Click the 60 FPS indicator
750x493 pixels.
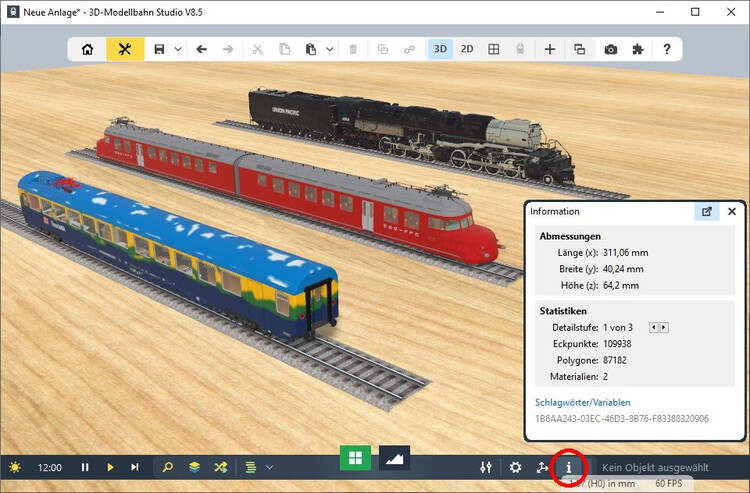coord(669,483)
